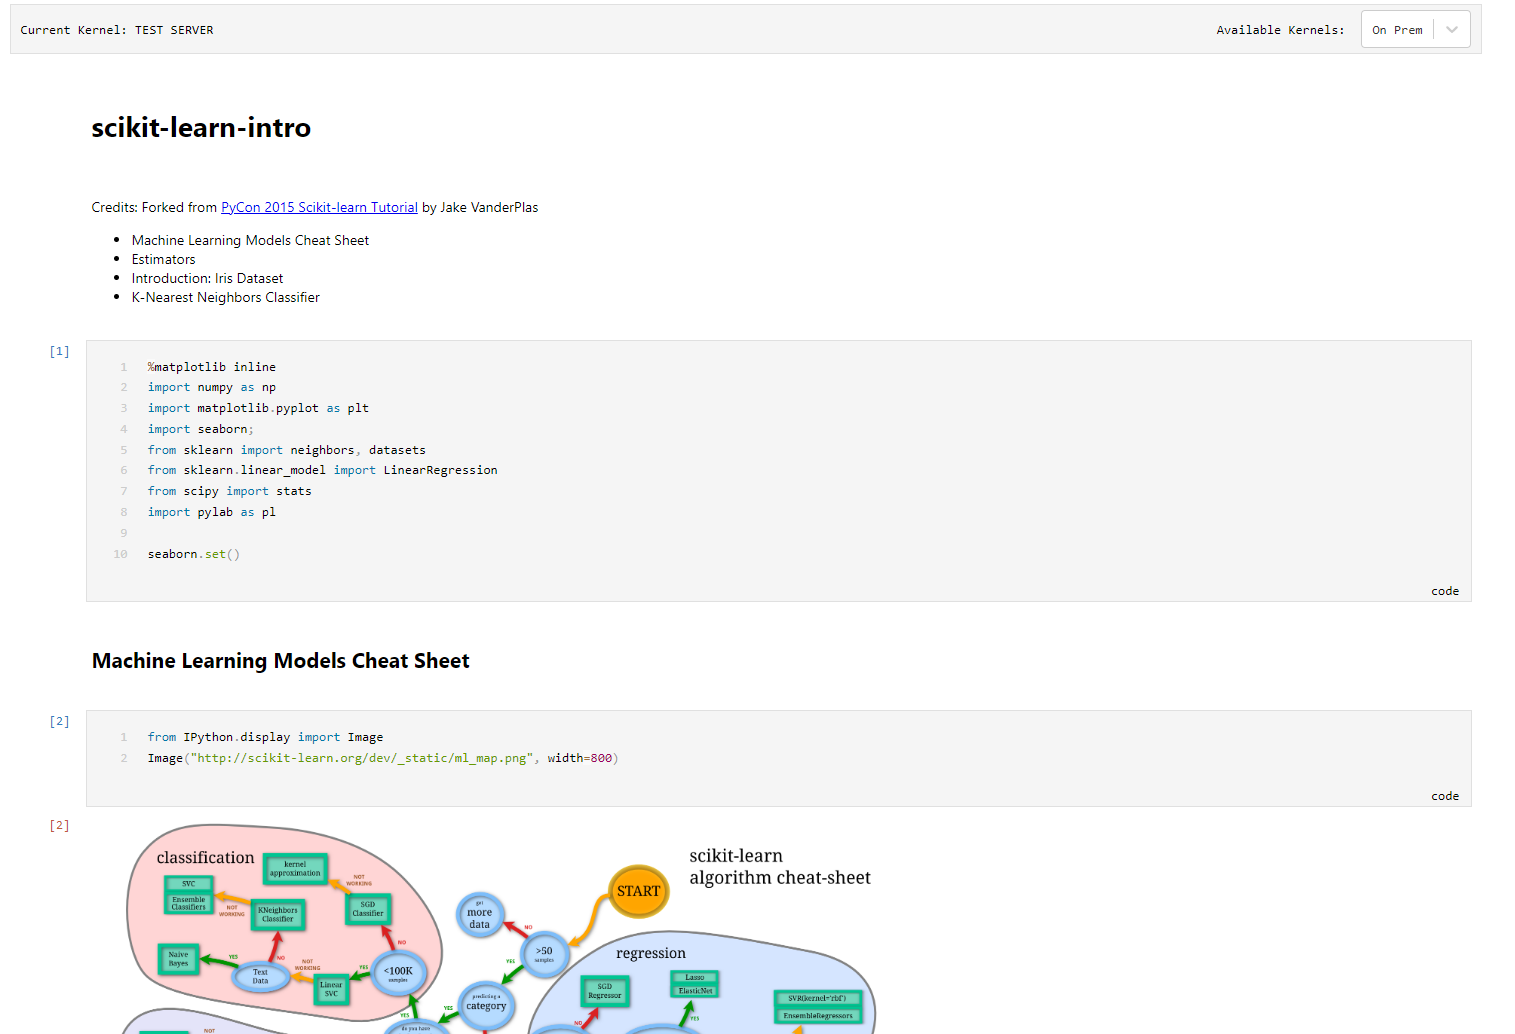Click the SVC box in the diagram
Screen dimensions: 1515x1034
click(189, 884)
